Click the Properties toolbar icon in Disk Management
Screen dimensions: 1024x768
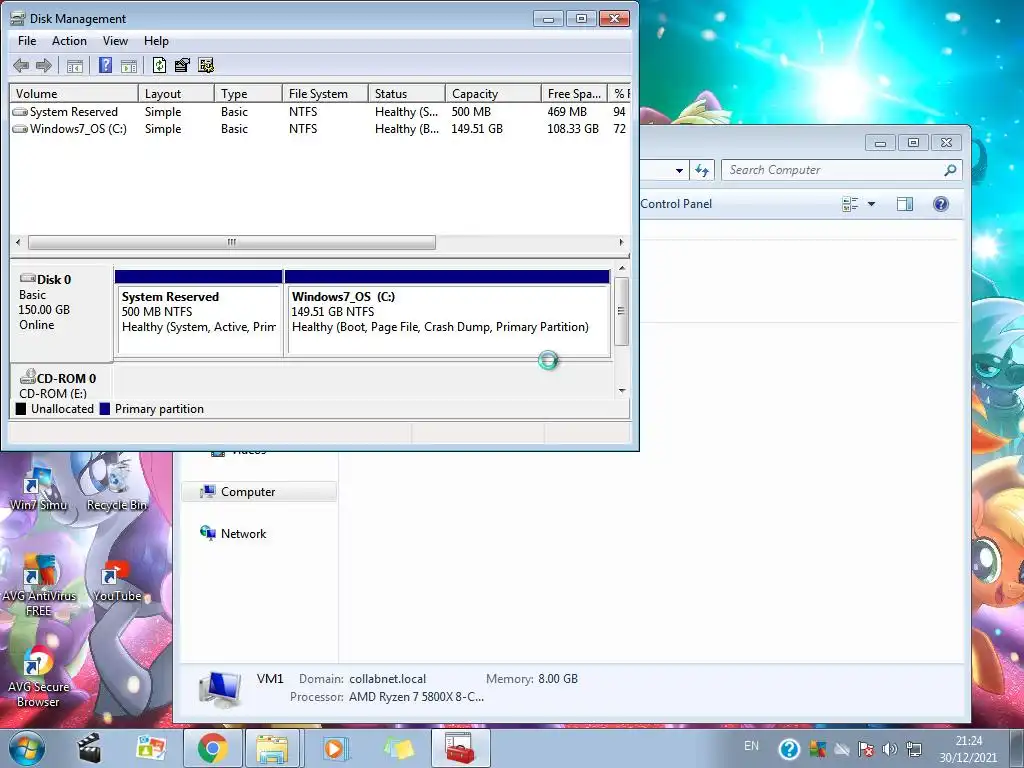pos(182,65)
